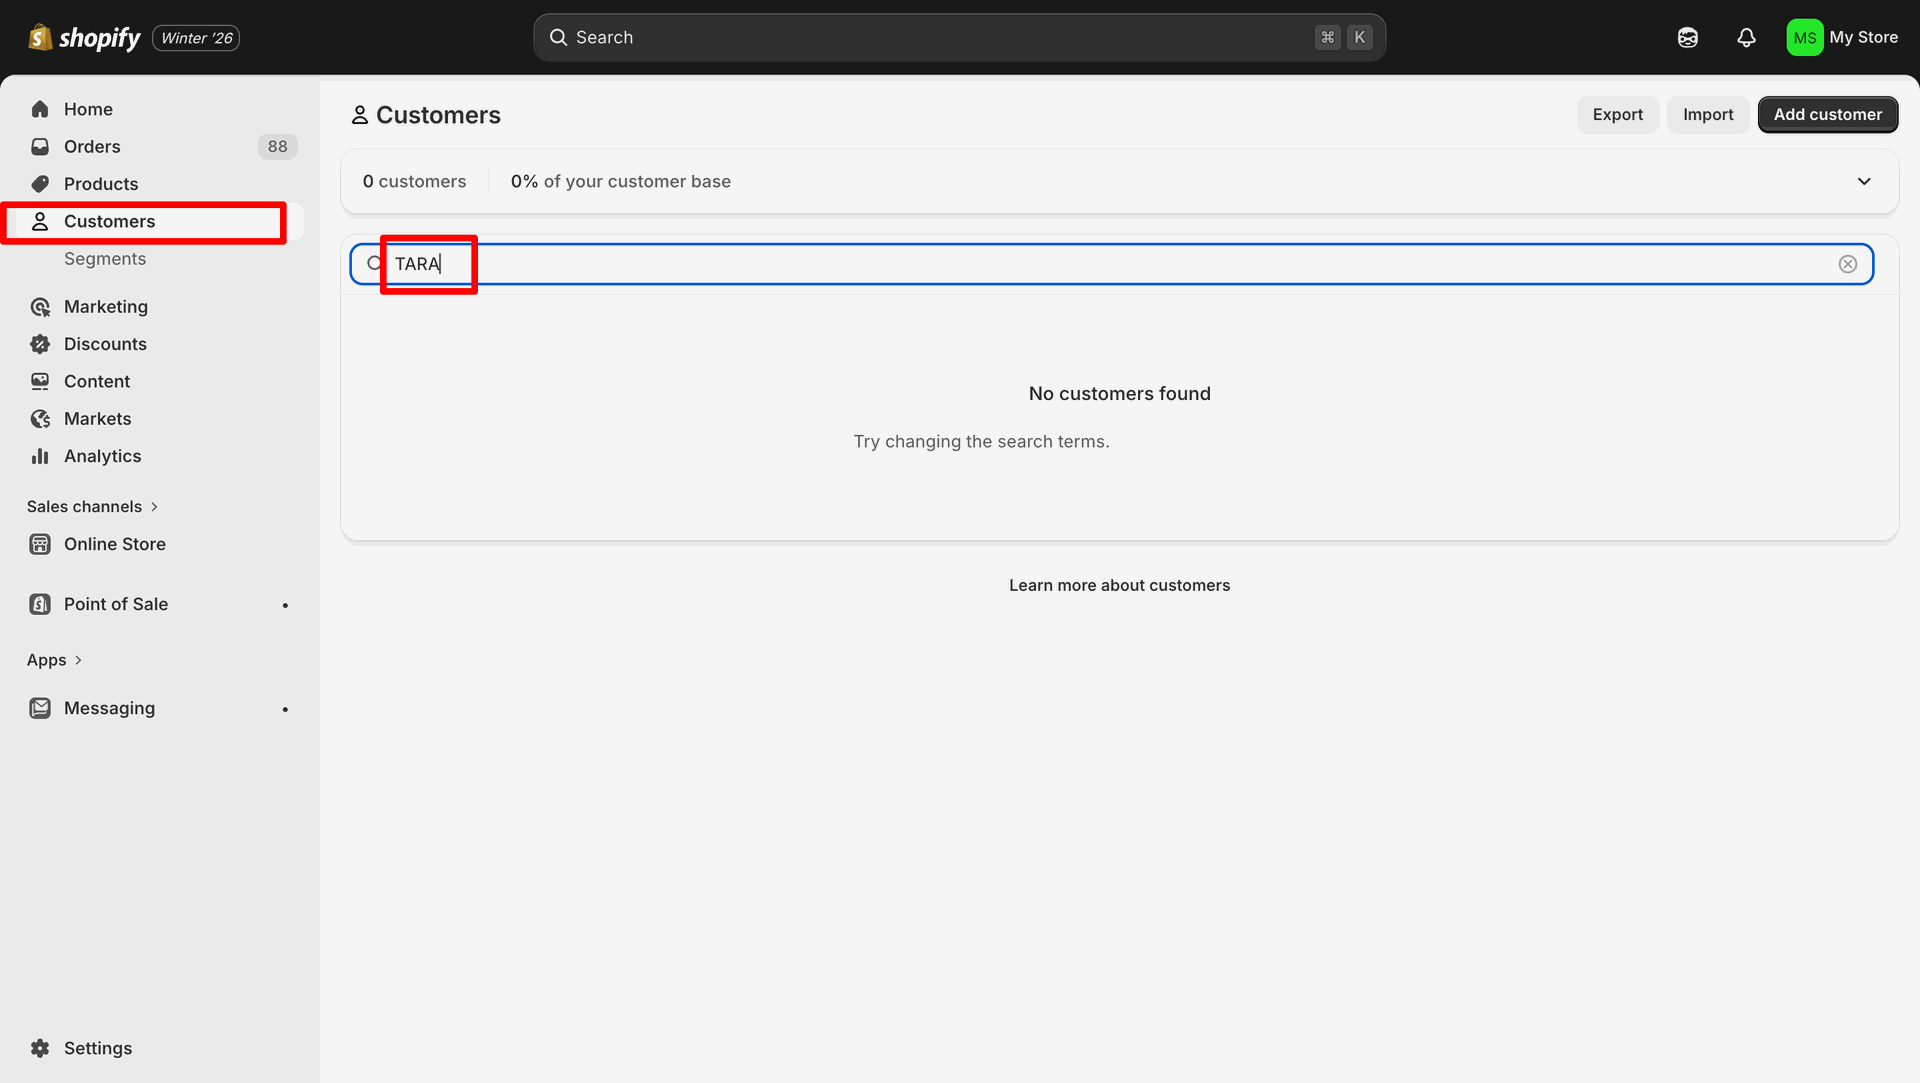Go to Analytics bar chart icon
Image resolution: width=1920 pixels, height=1083 pixels.
tap(40, 456)
